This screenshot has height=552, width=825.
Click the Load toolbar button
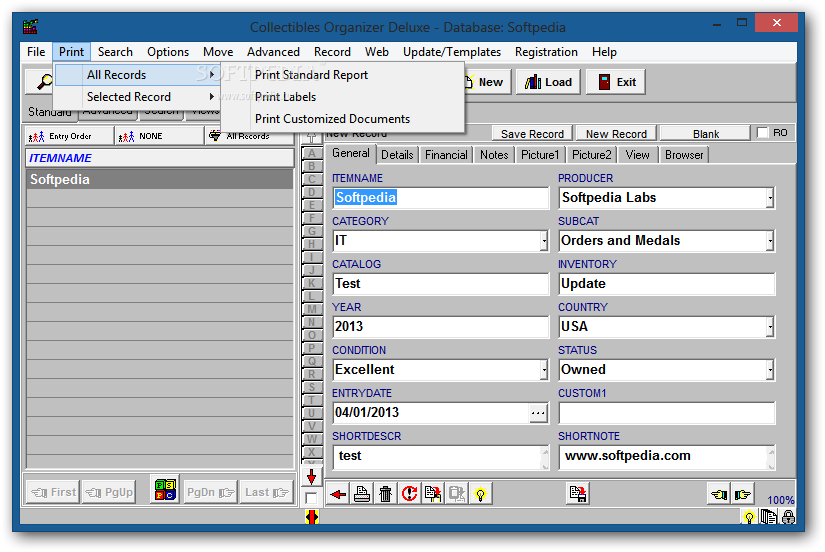548,82
